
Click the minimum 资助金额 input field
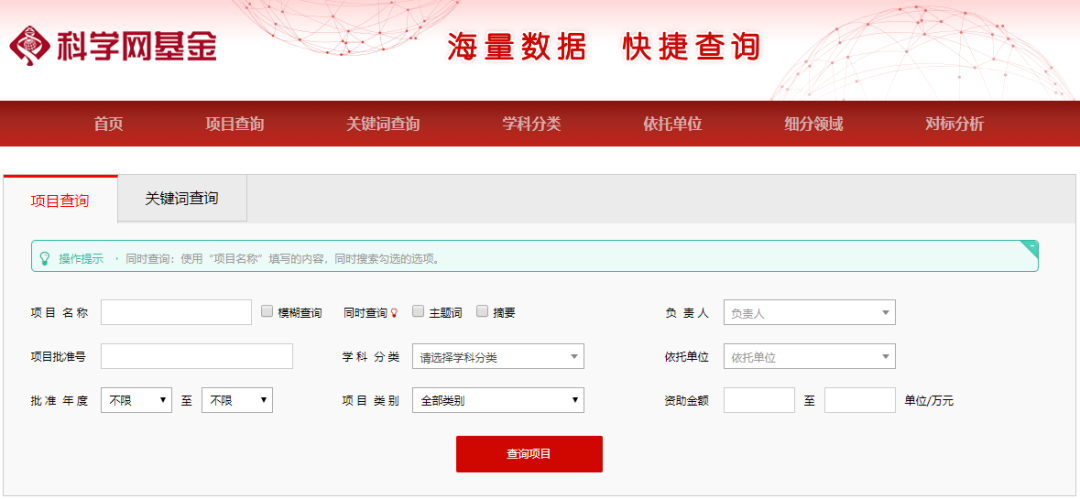coord(759,401)
